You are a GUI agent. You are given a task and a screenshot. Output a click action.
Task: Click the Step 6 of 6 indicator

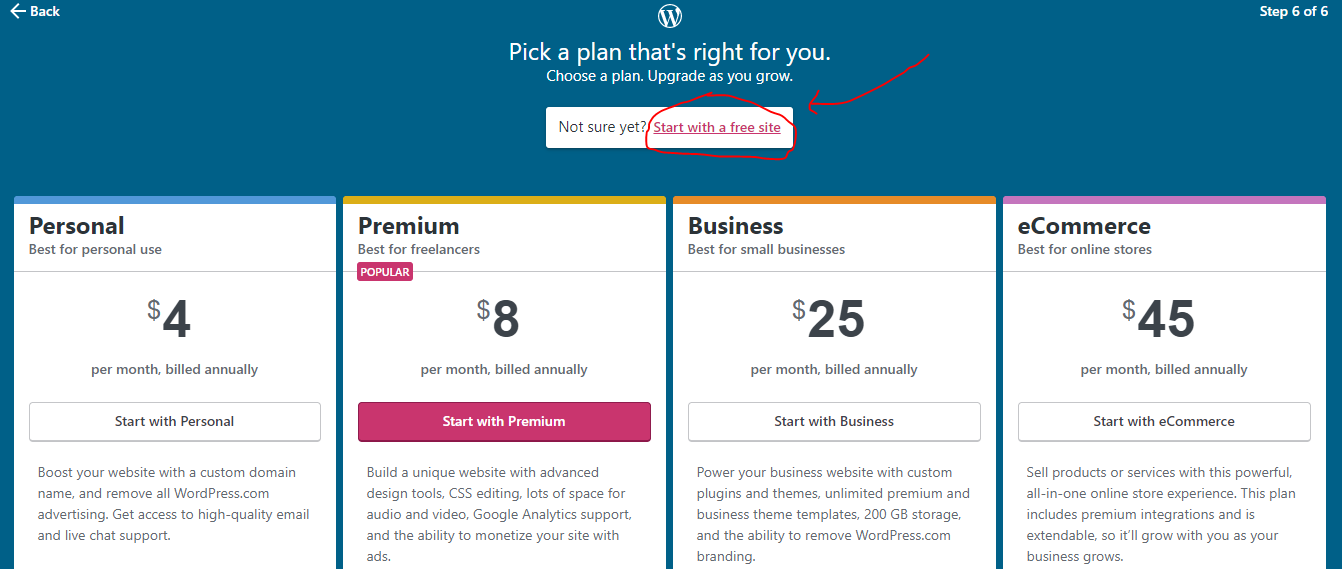pyautogui.click(x=1294, y=12)
